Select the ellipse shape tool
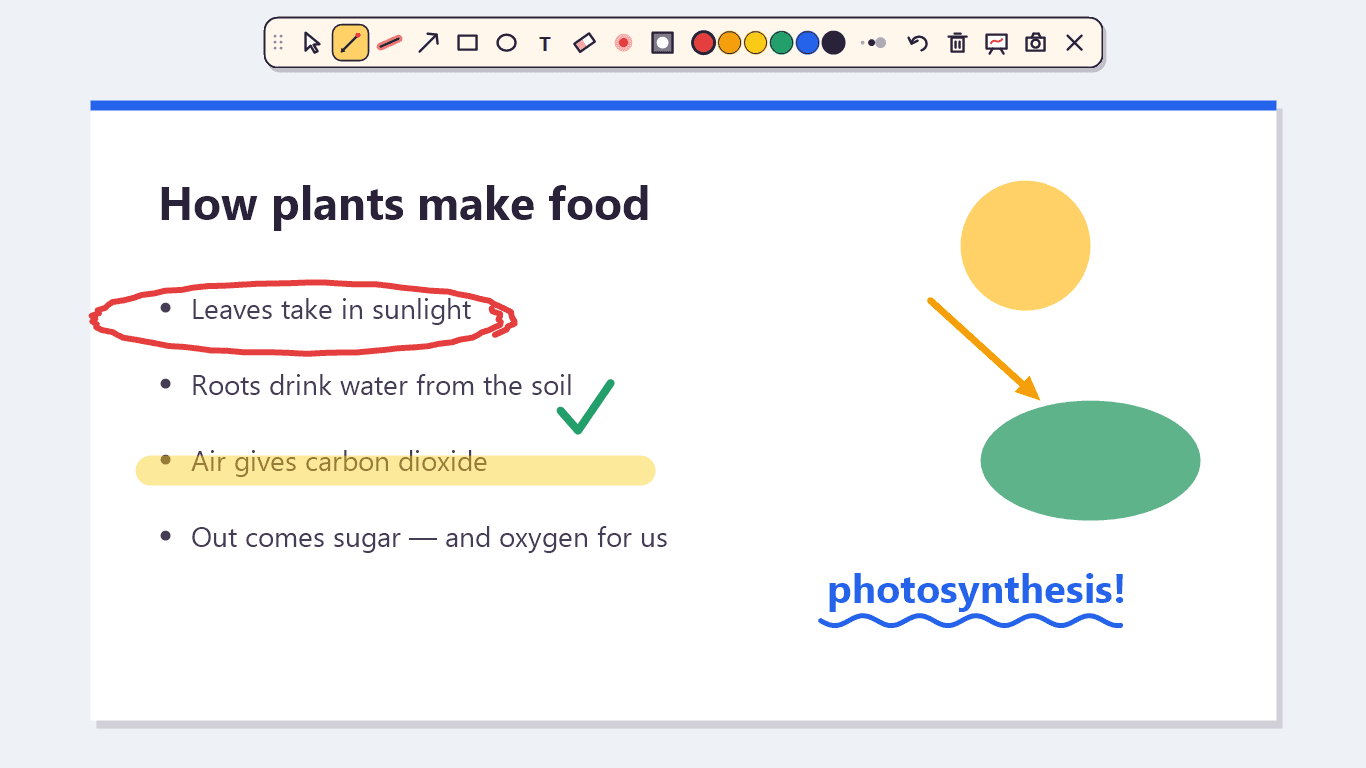 [507, 43]
